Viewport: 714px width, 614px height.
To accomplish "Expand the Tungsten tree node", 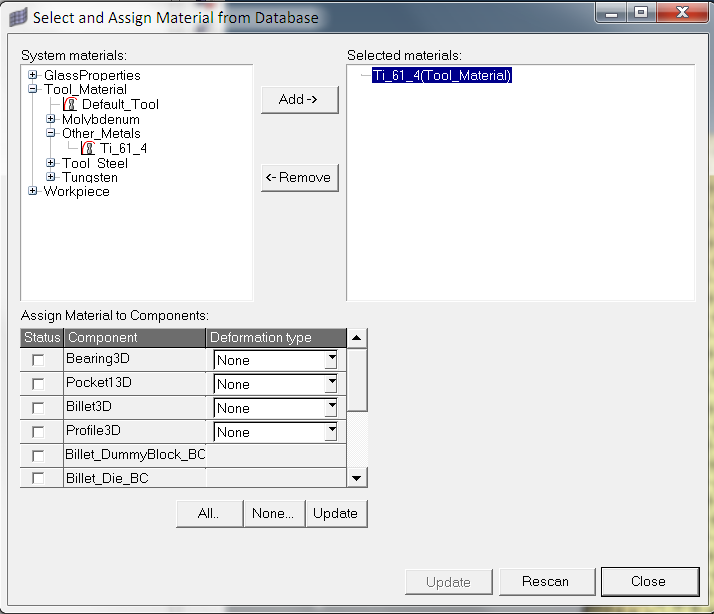I will [51, 177].
